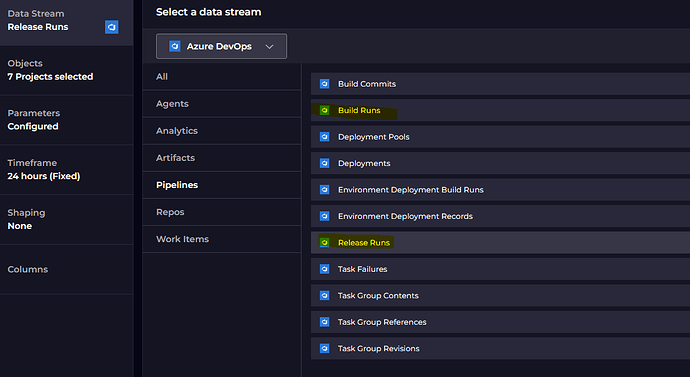Go to the Work Items category
Image resolution: width=690 pixels, height=377 pixels.
pyautogui.click(x=222, y=239)
